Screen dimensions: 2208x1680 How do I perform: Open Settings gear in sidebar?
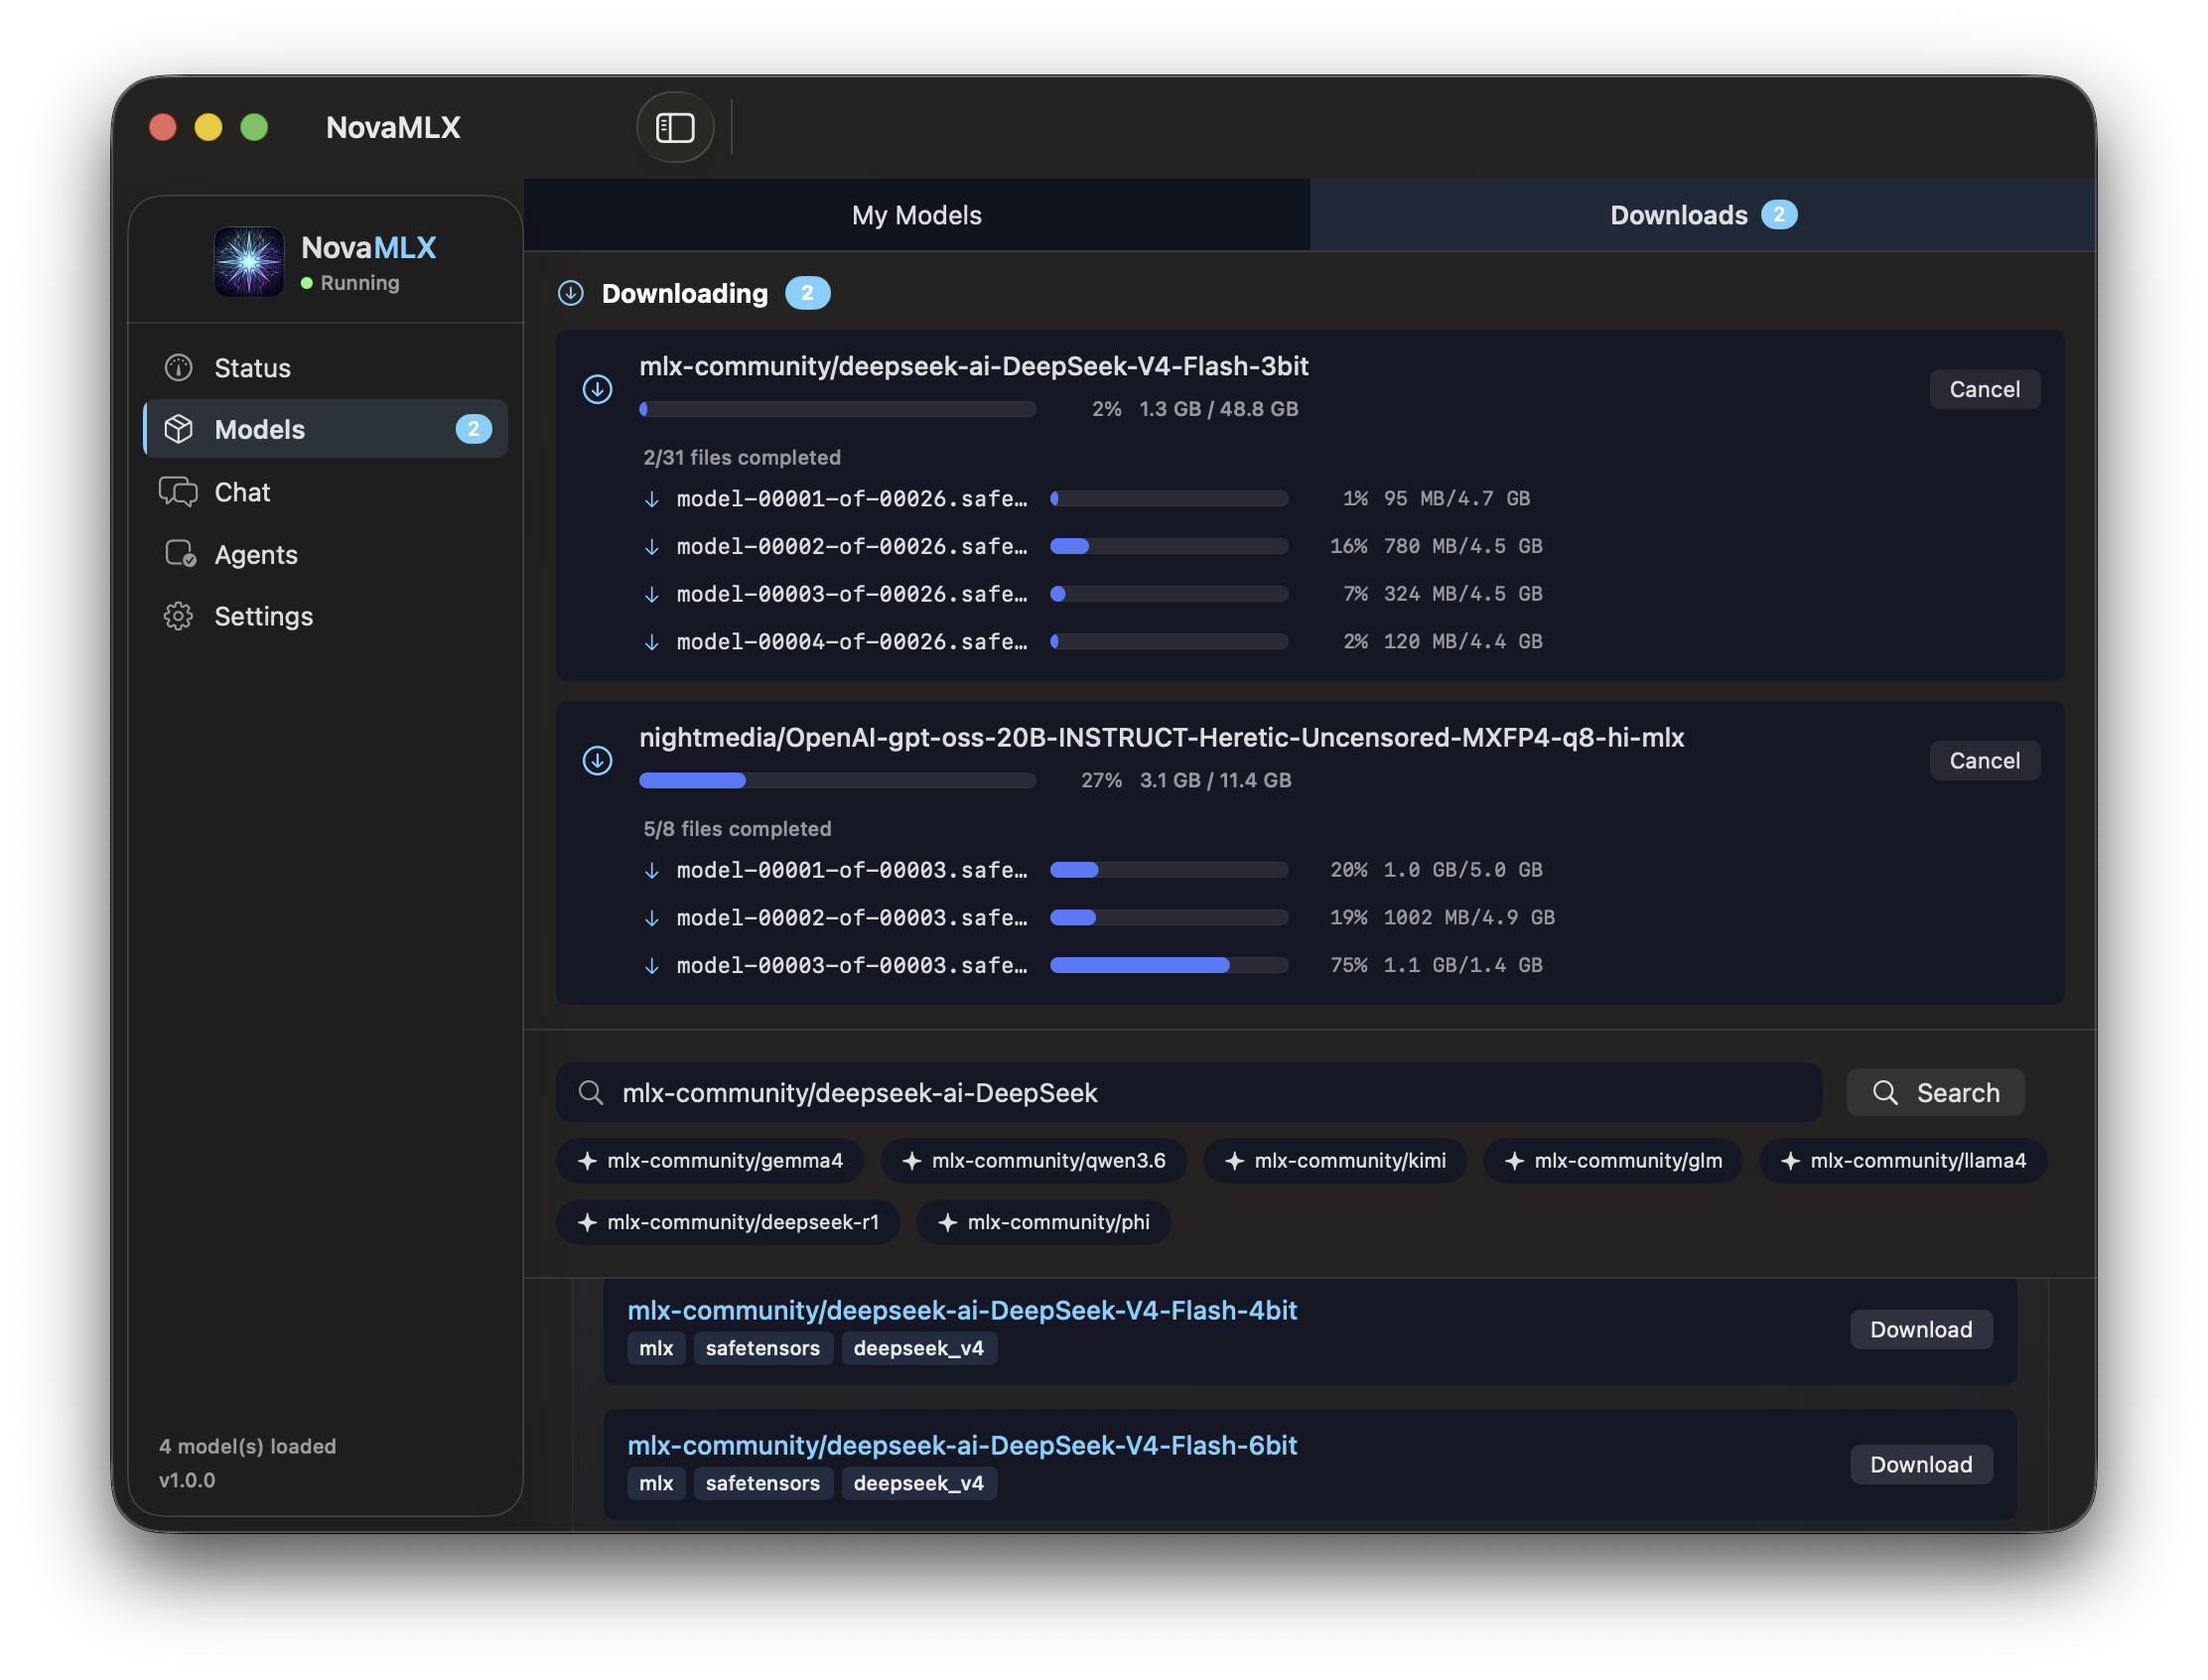[179, 616]
